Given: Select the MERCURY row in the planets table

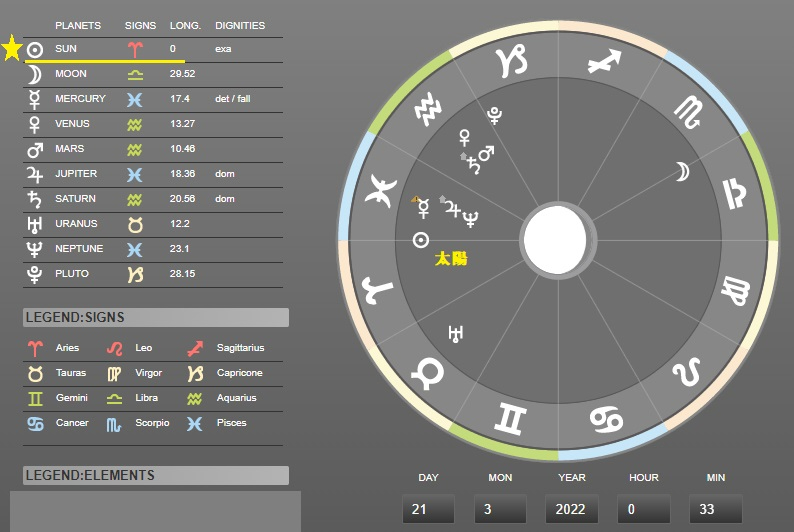Looking at the screenshot, I should click(153, 100).
